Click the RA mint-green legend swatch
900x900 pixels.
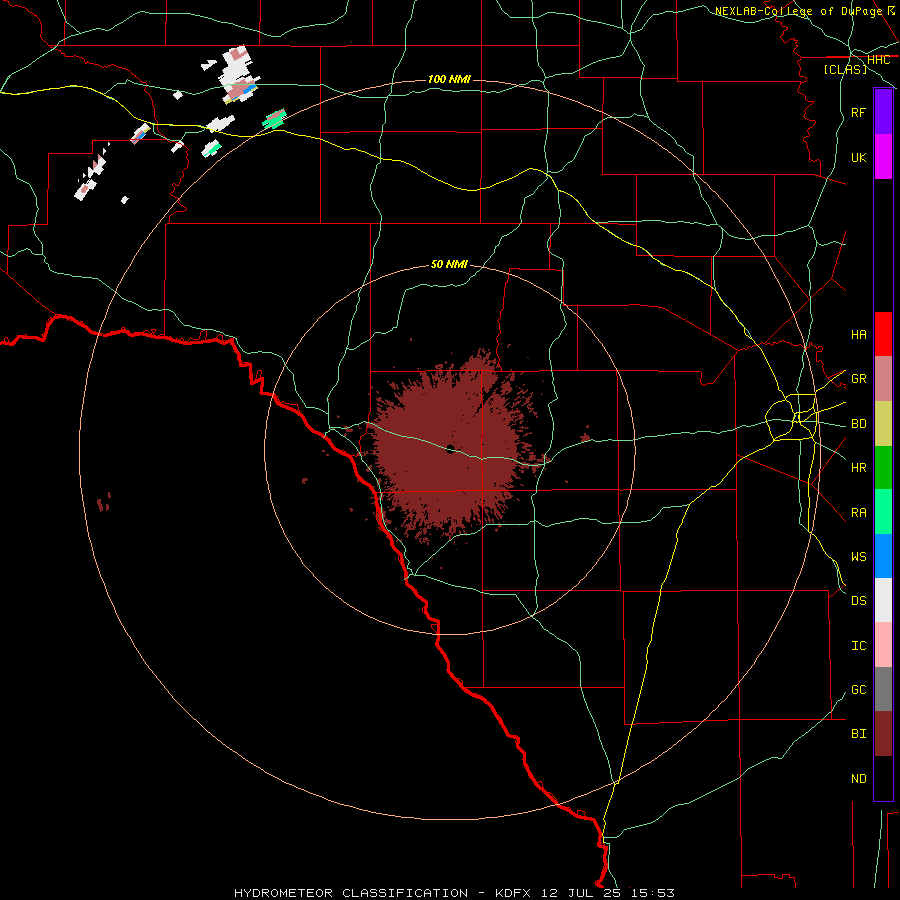pos(883,512)
